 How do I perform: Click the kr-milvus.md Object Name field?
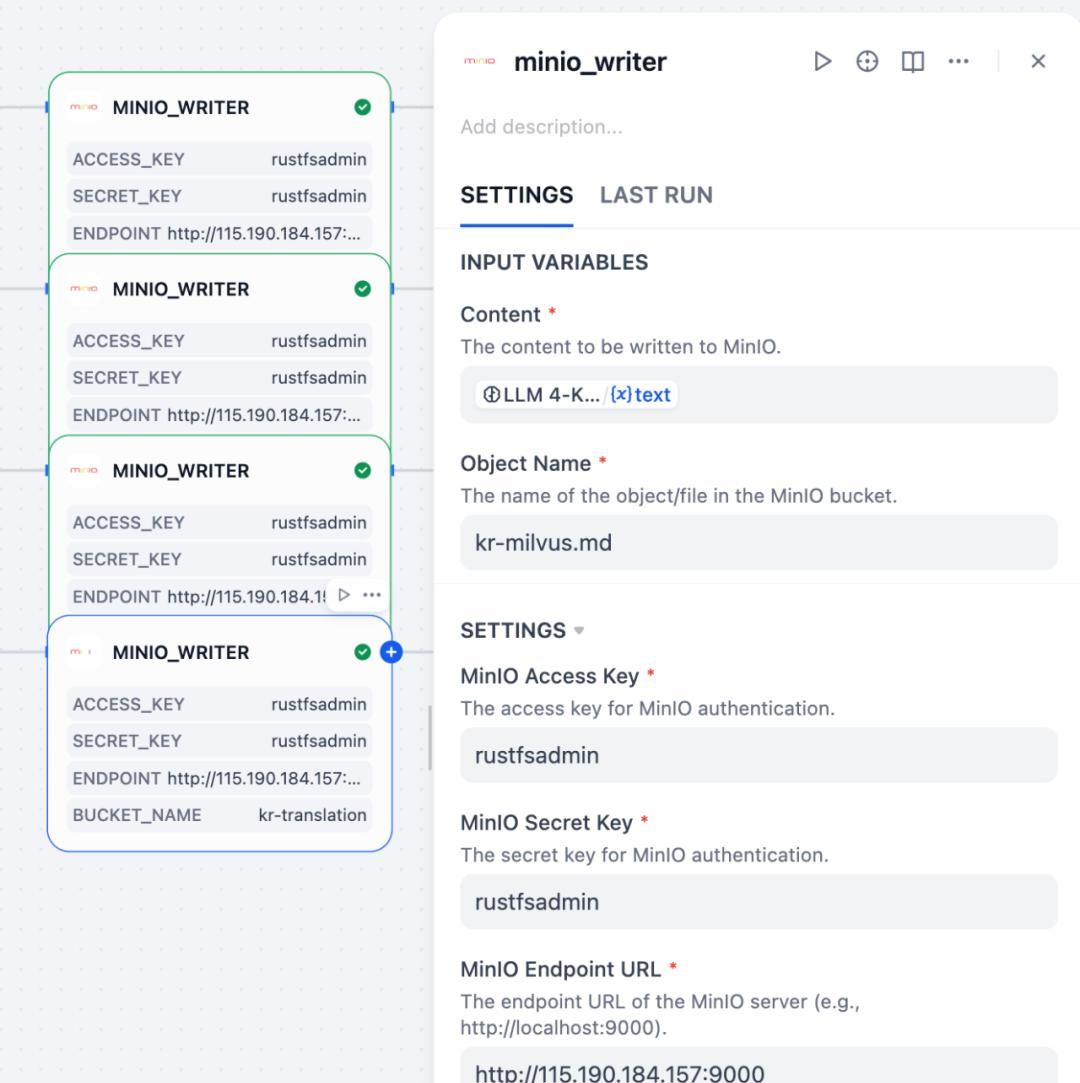pyautogui.click(x=757, y=541)
